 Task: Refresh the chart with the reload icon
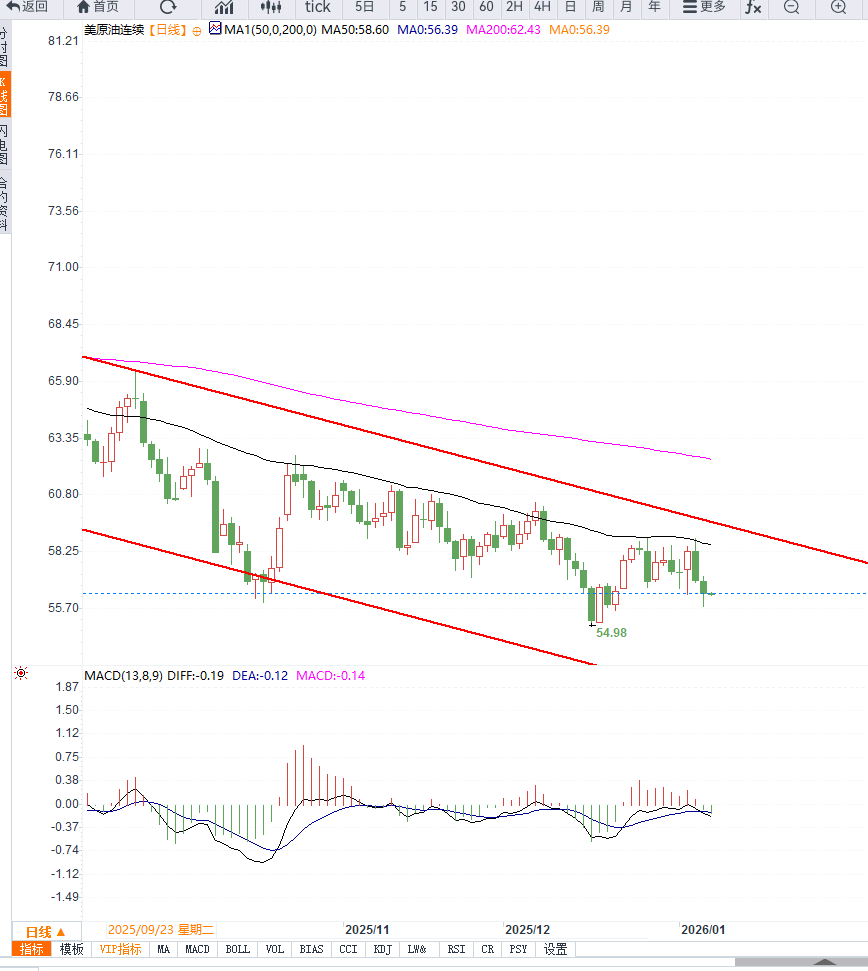(x=168, y=7)
